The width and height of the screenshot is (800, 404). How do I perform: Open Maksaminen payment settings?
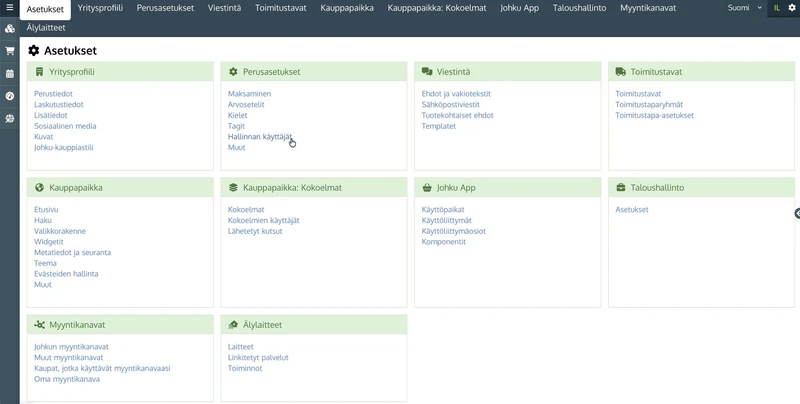[249, 94]
